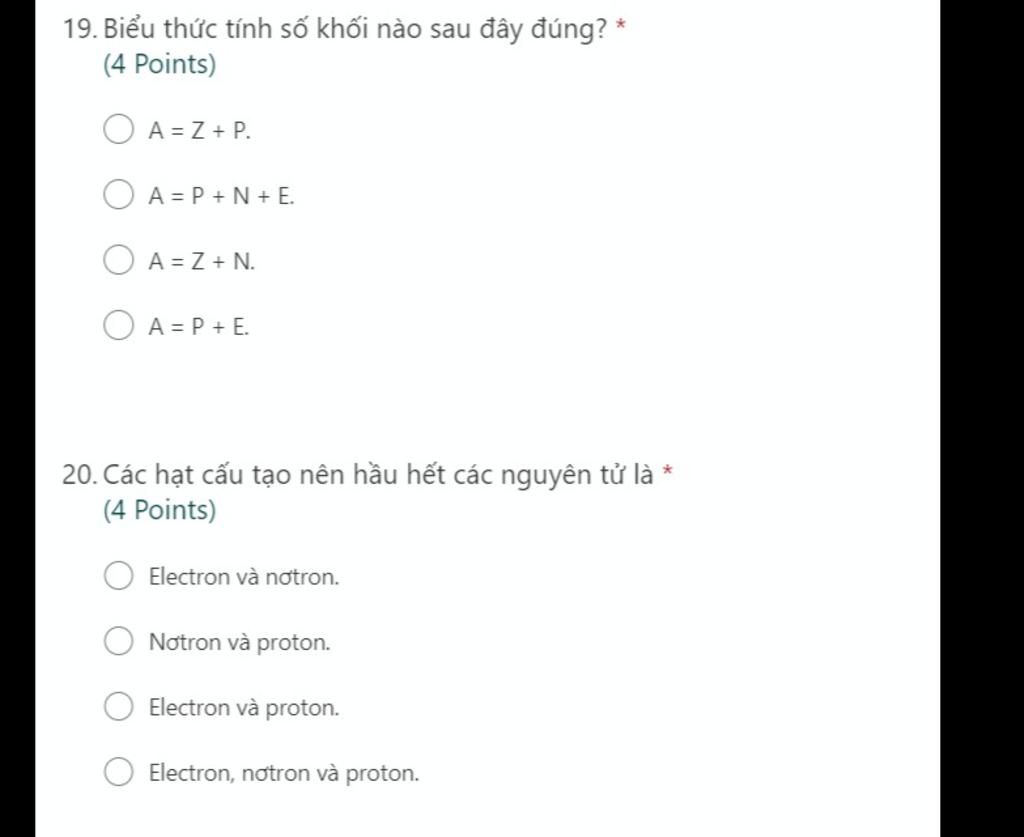The height and width of the screenshot is (837, 1024).
Task: Click the '(4 Points)' text under question 20
Action: (159, 511)
